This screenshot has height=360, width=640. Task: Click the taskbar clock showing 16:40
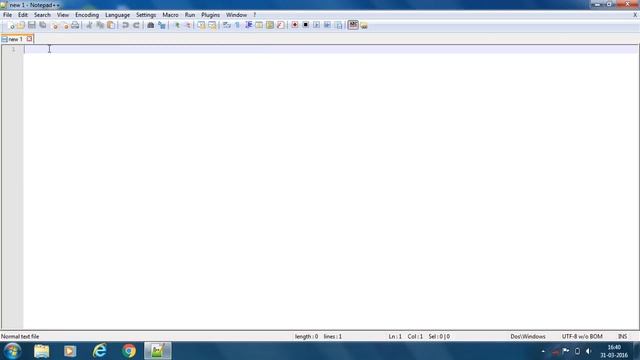click(614, 351)
